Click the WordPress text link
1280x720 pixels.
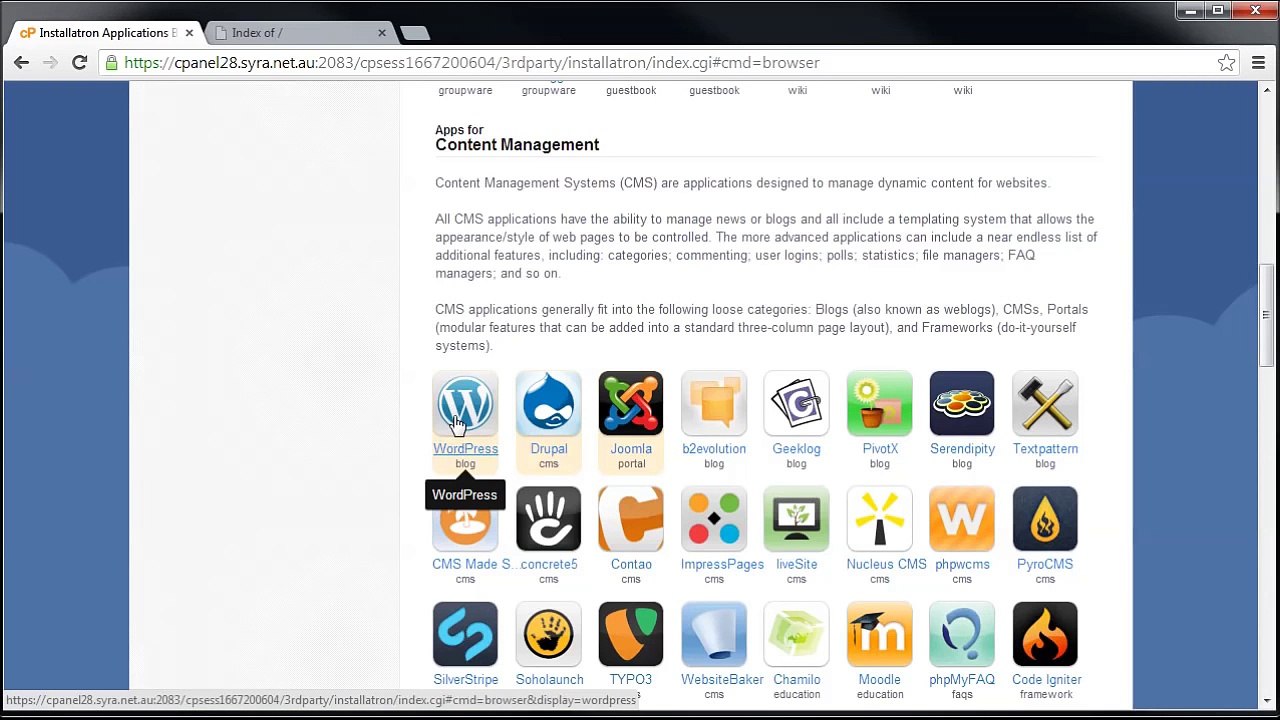coord(465,449)
